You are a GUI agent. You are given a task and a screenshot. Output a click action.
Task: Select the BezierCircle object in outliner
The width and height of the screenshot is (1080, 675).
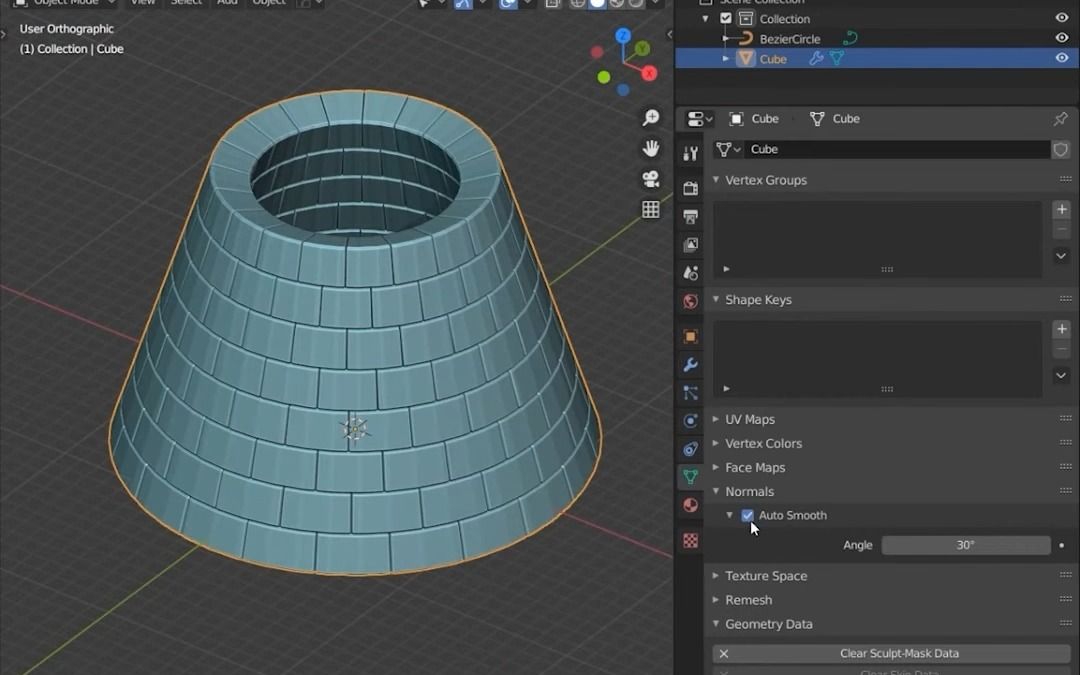pos(790,39)
